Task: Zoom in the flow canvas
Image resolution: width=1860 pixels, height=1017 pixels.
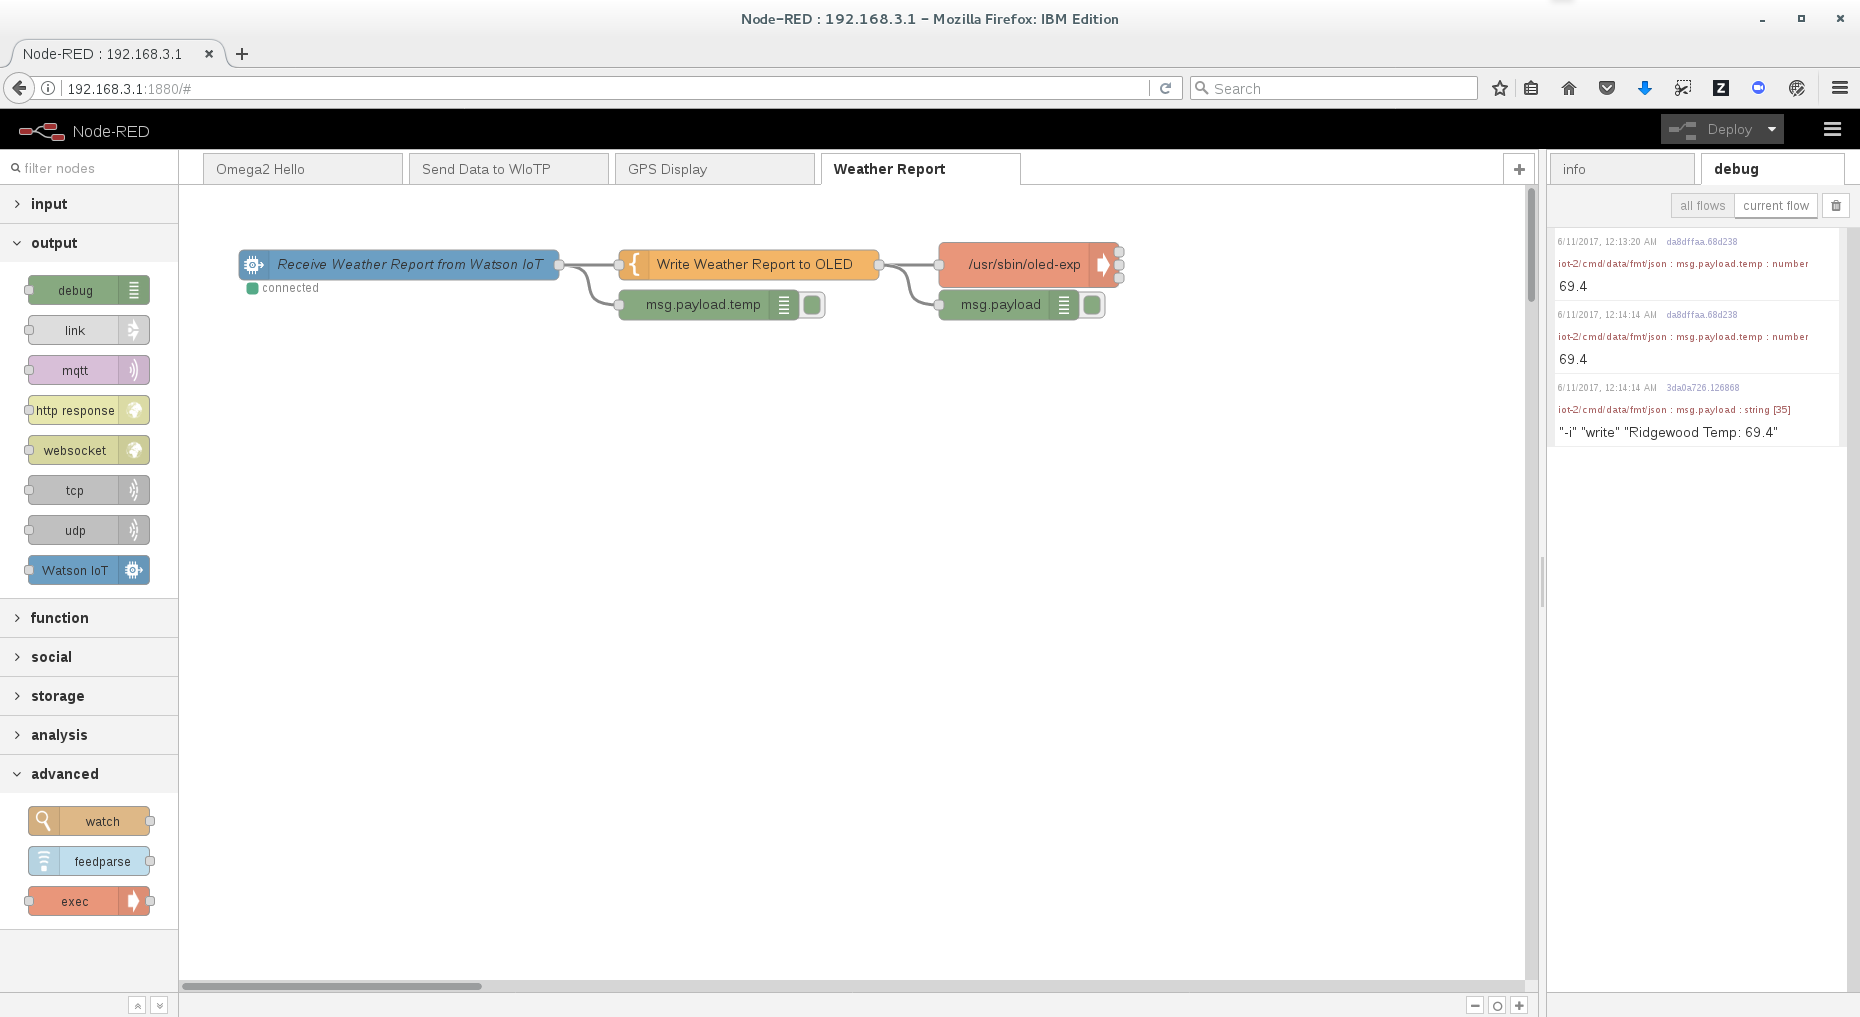Action: tap(1519, 1005)
